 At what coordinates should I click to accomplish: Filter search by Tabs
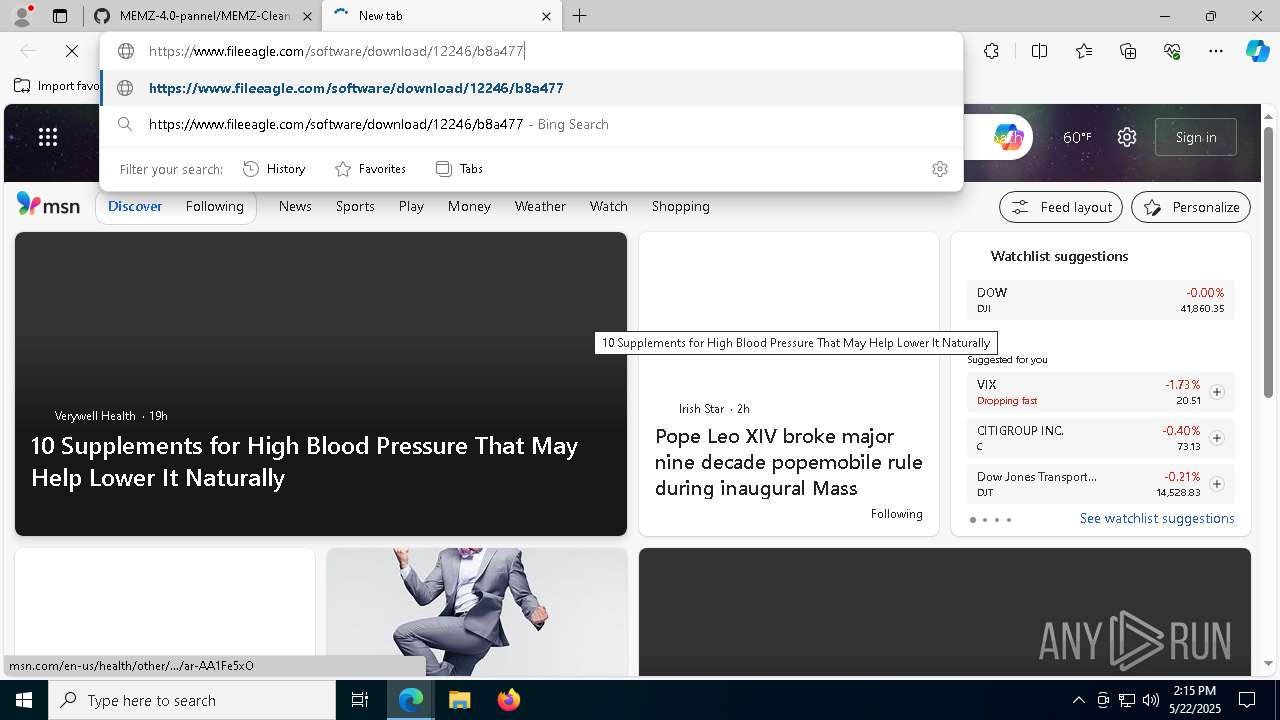459,169
